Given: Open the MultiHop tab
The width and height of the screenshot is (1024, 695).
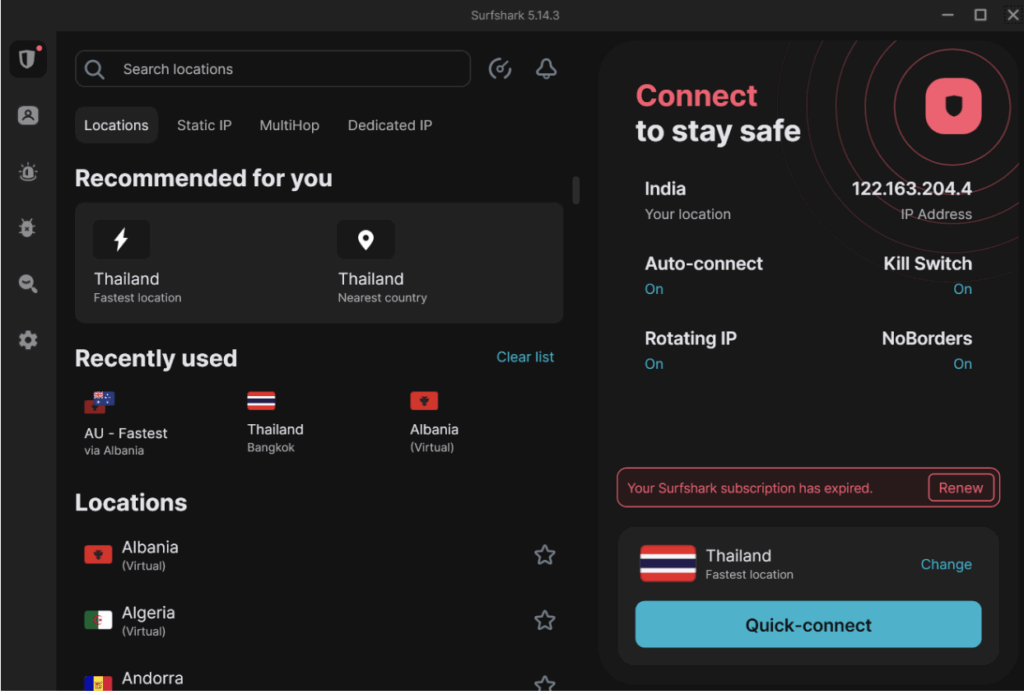Looking at the screenshot, I should click(289, 125).
